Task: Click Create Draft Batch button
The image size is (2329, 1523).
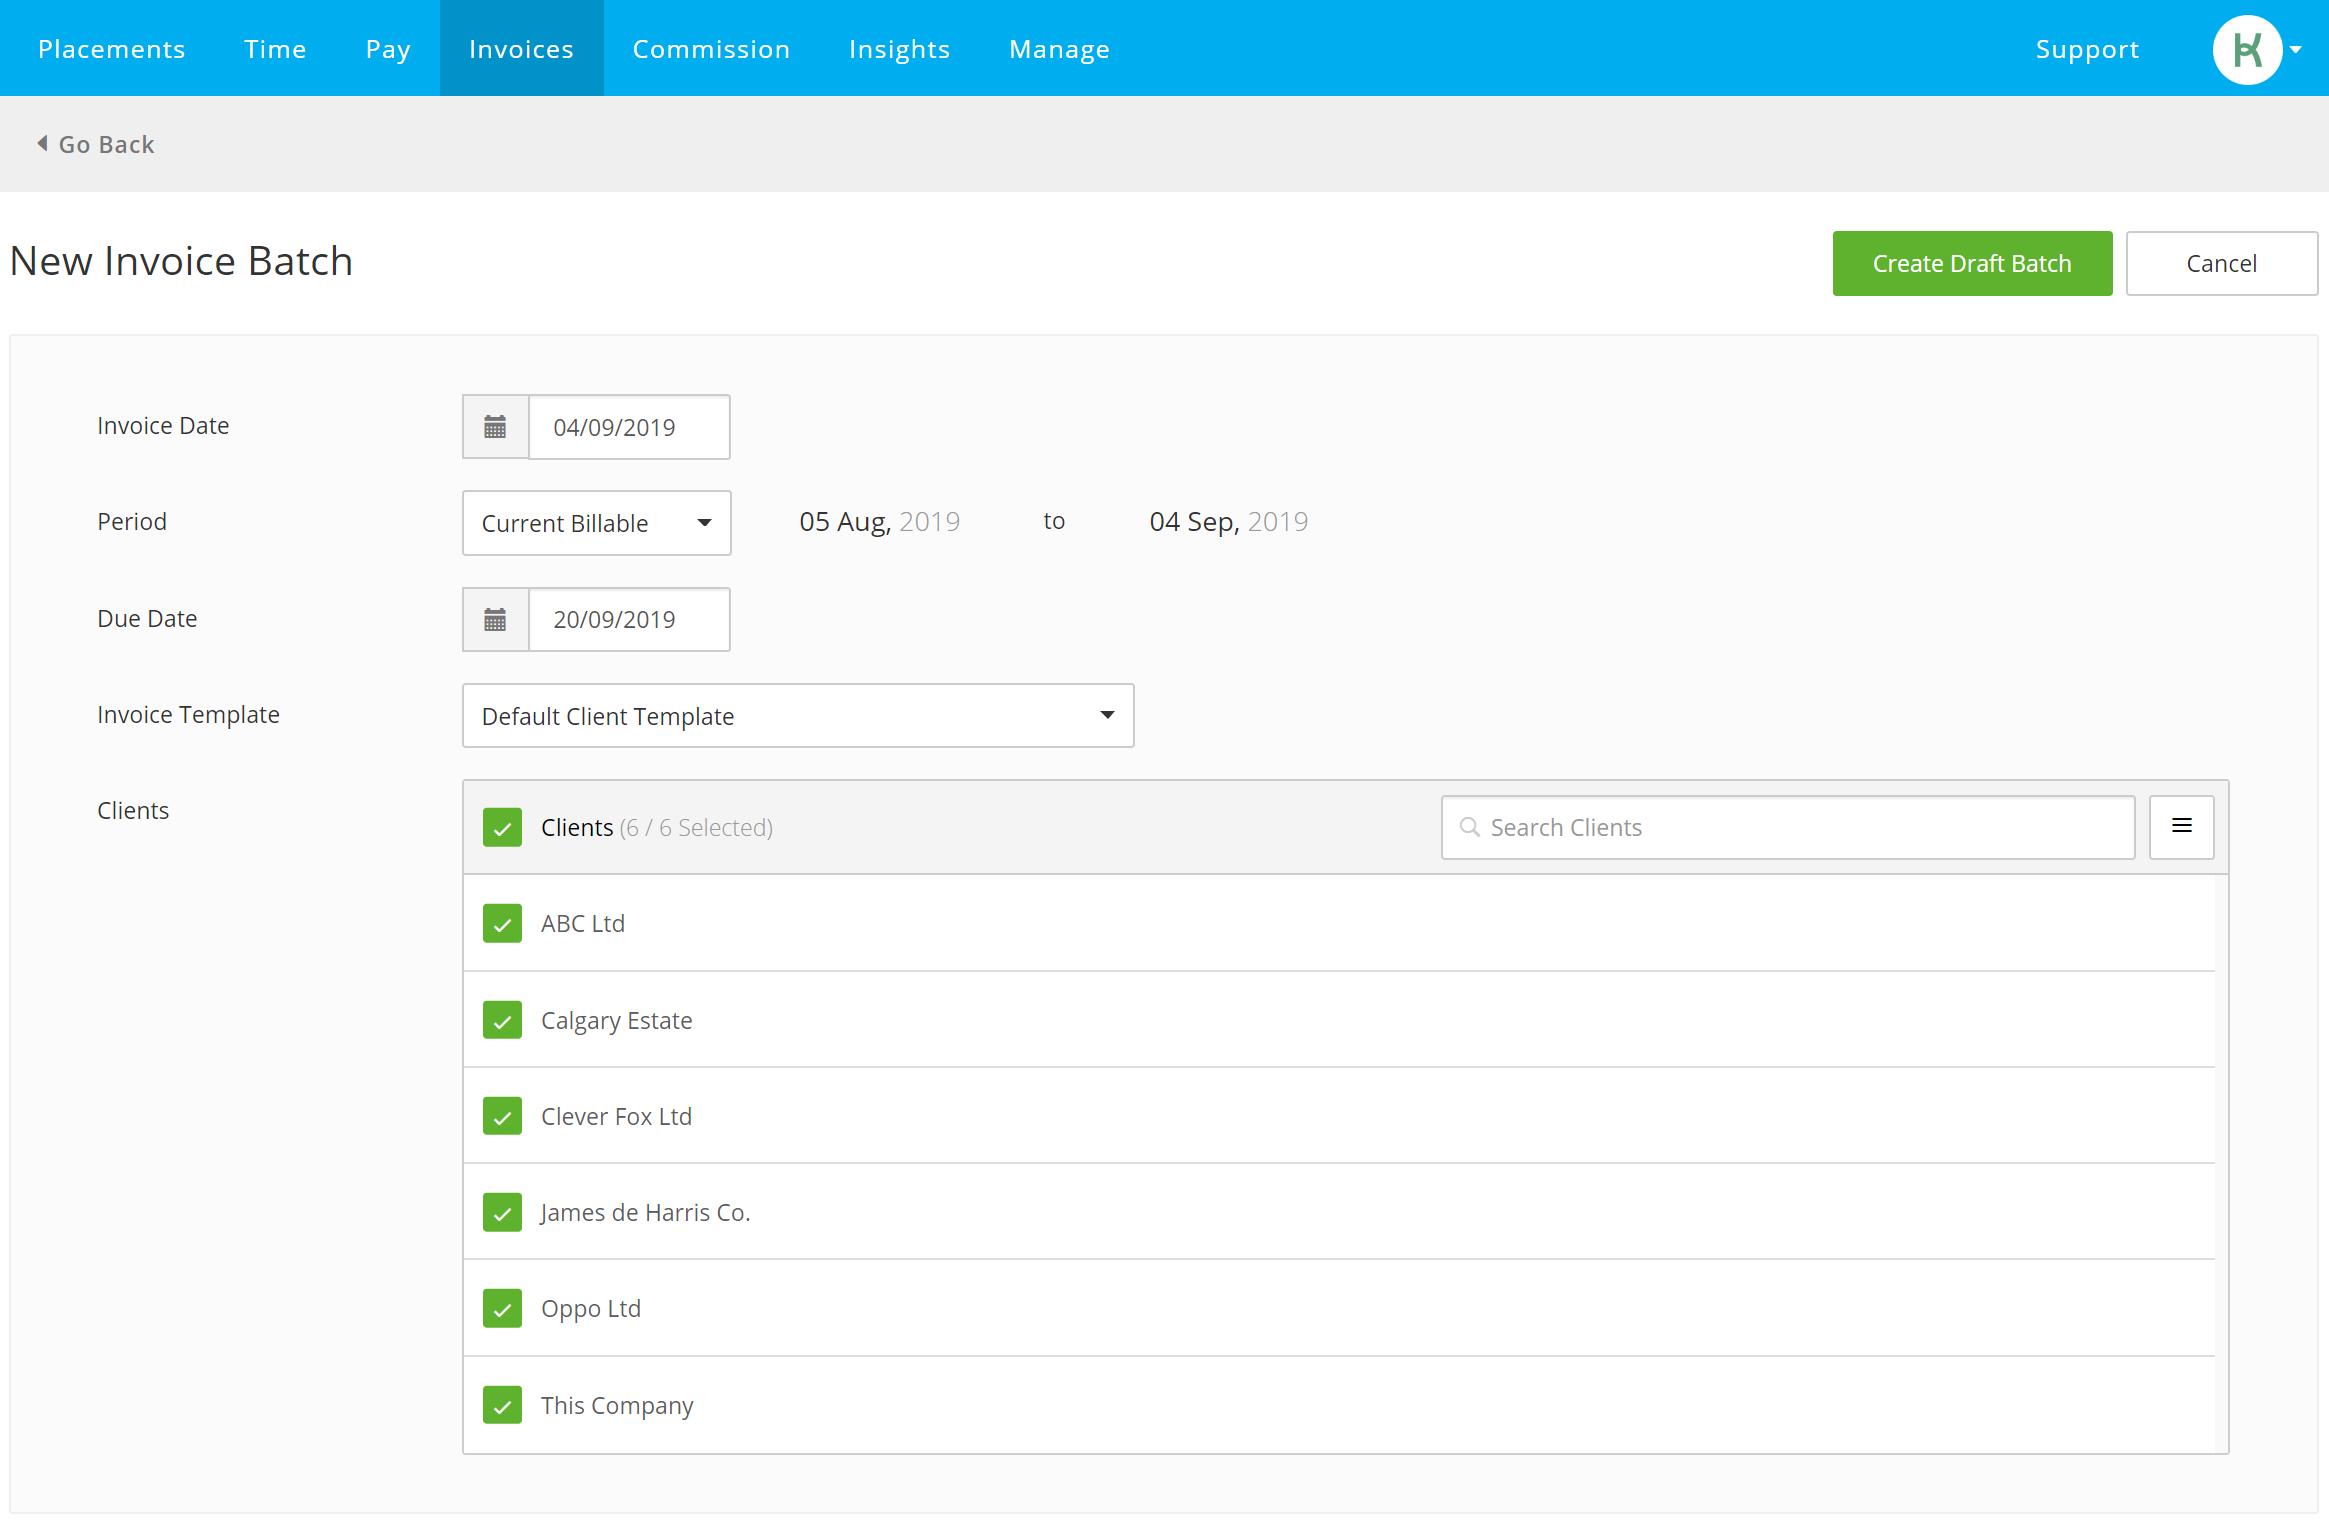Action: 1972,263
